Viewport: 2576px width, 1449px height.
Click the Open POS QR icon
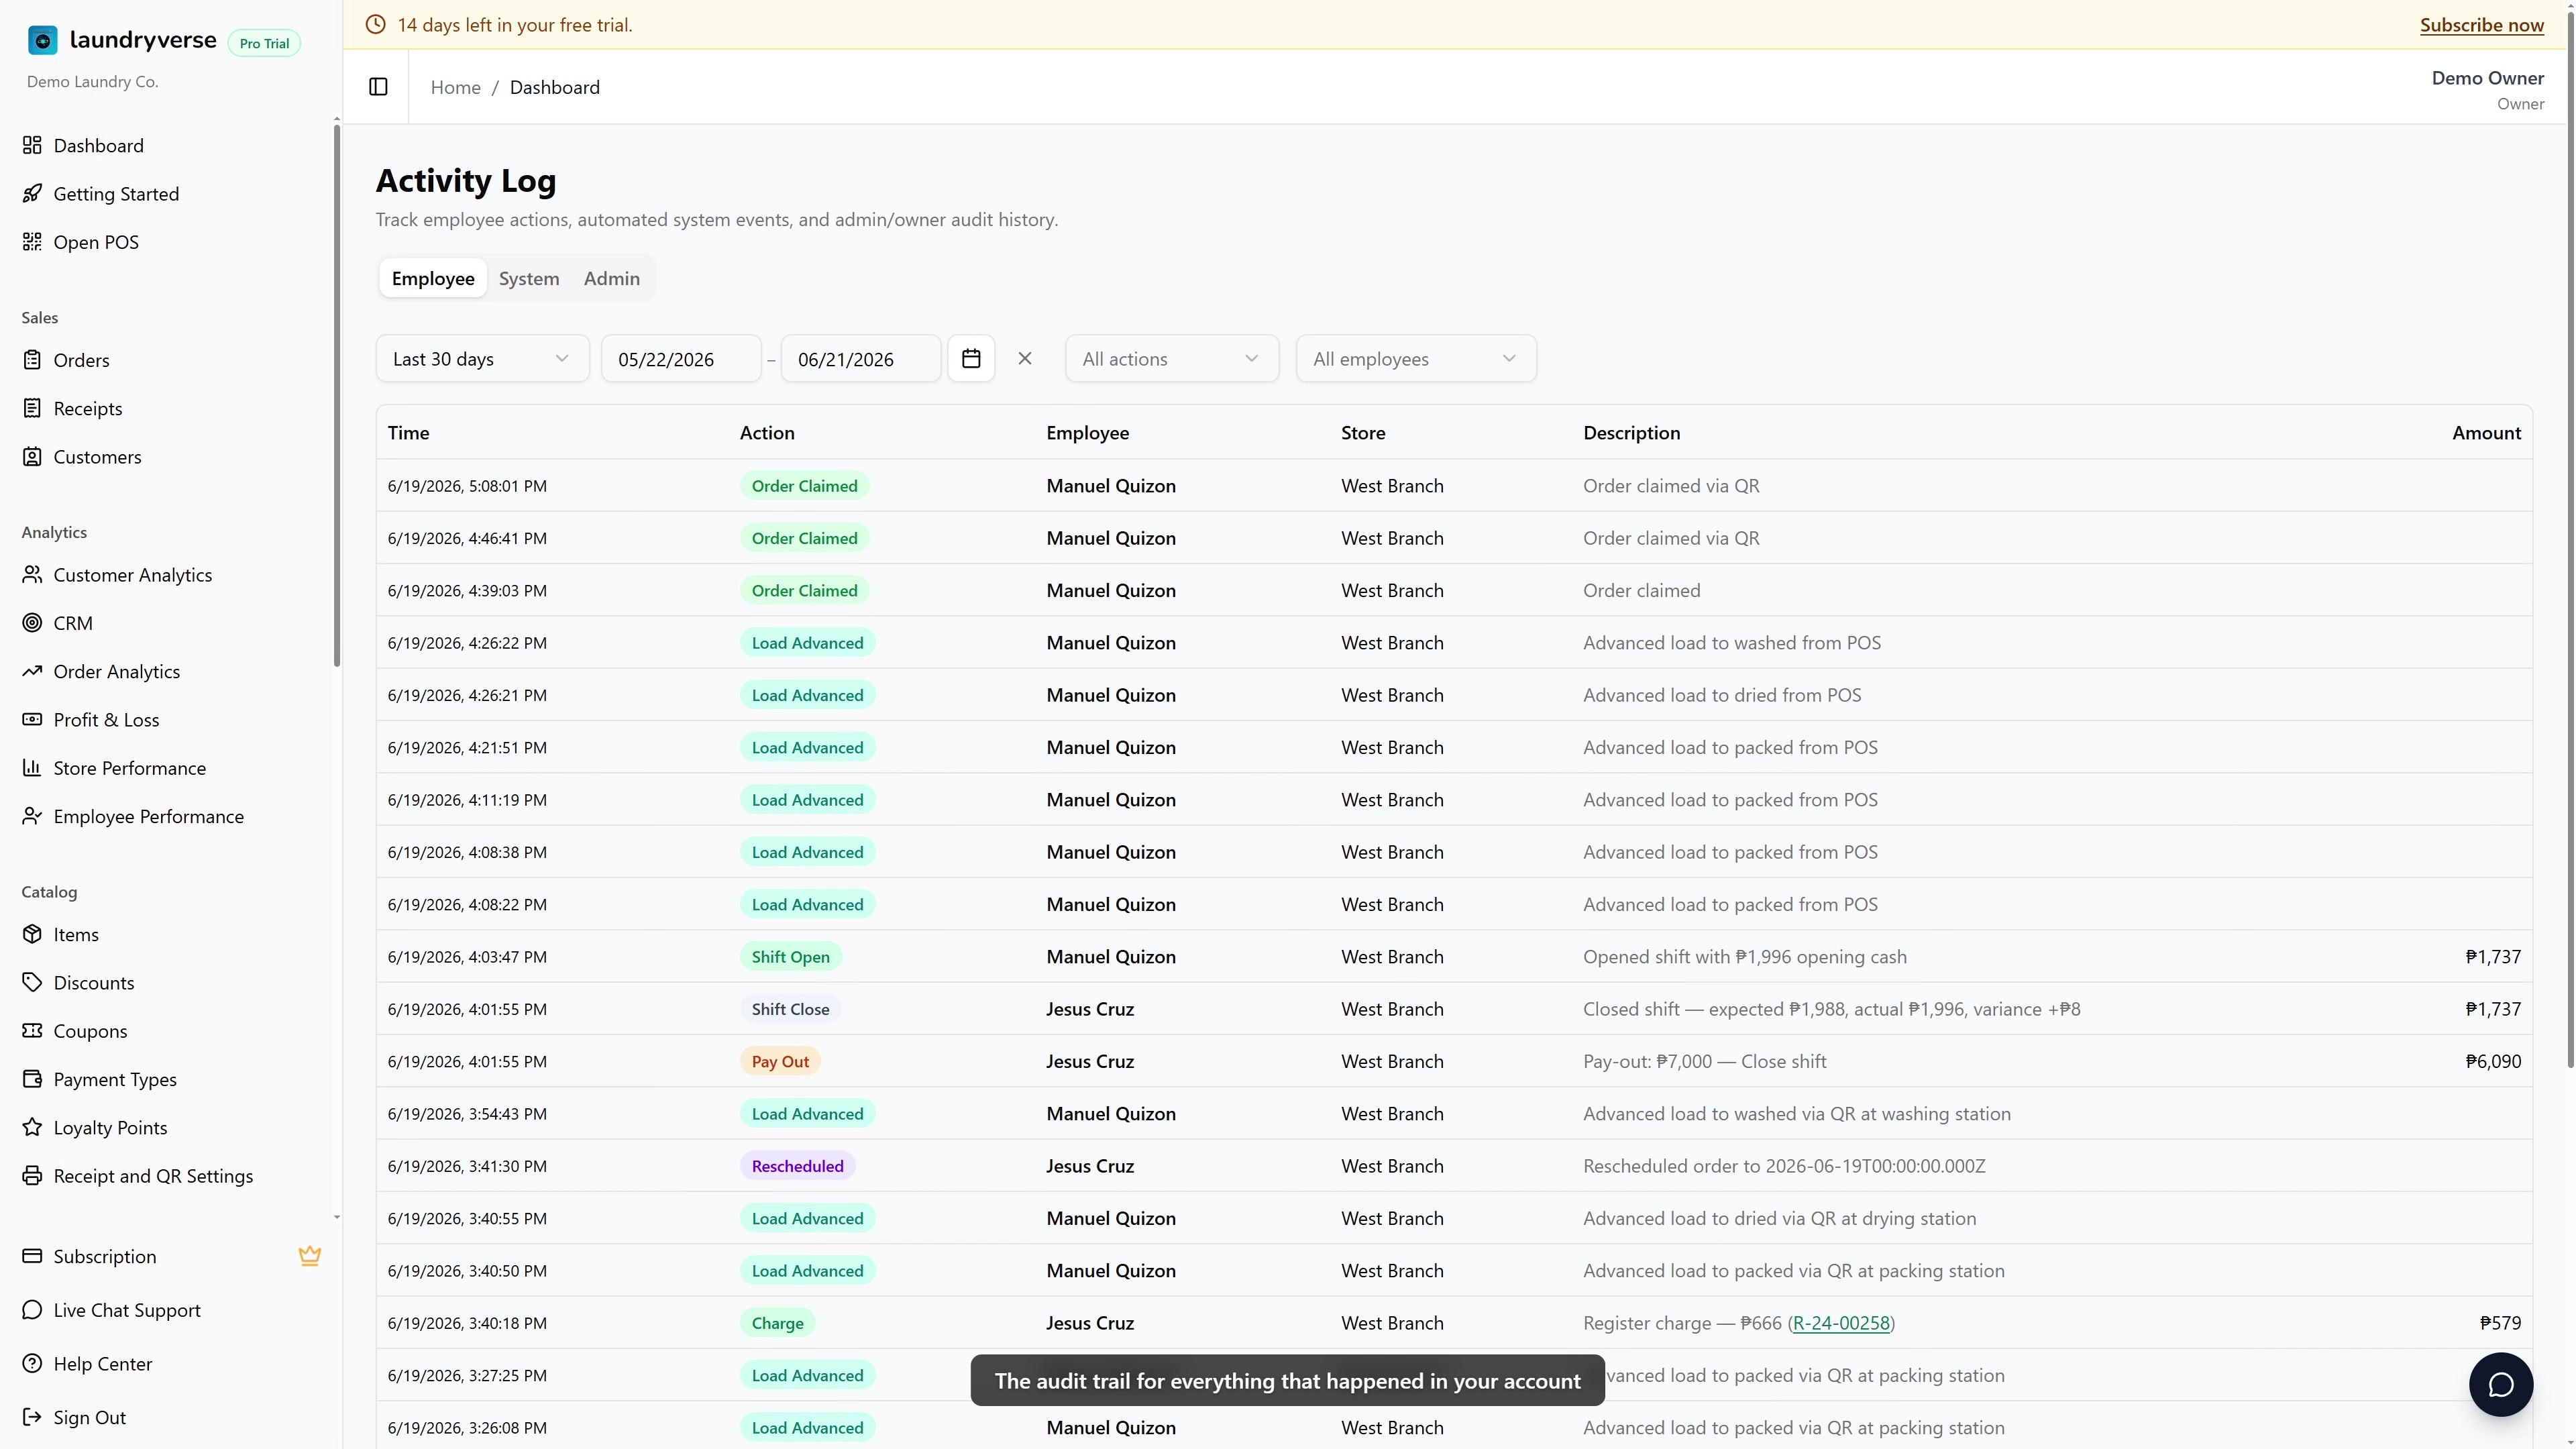pyautogui.click(x=32, y=241)
